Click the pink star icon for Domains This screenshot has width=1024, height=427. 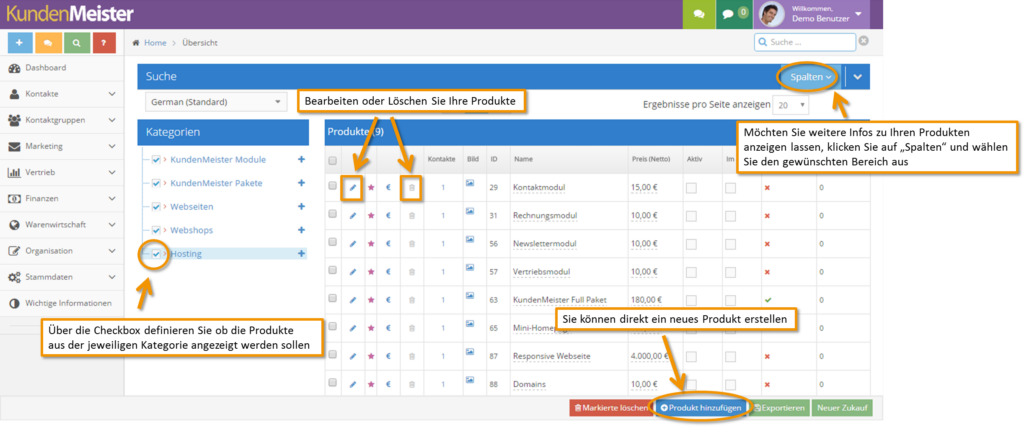click(x=371, y=384)
